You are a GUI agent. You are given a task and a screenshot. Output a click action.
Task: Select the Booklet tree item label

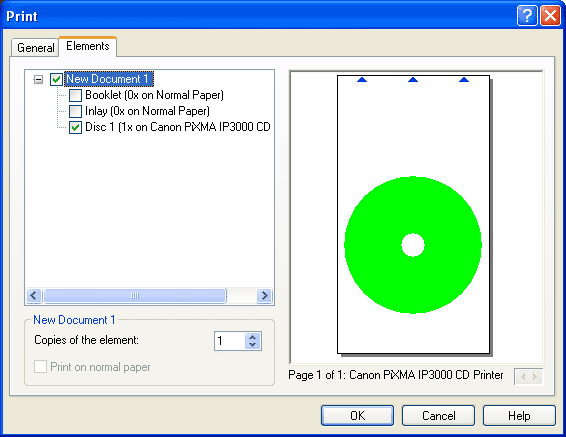coord(154,95)
